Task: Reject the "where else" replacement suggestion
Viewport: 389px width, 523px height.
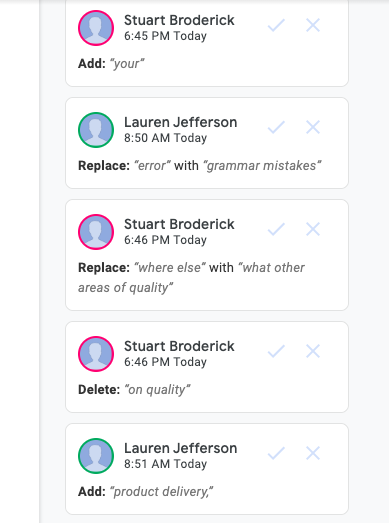Action: 313,229
